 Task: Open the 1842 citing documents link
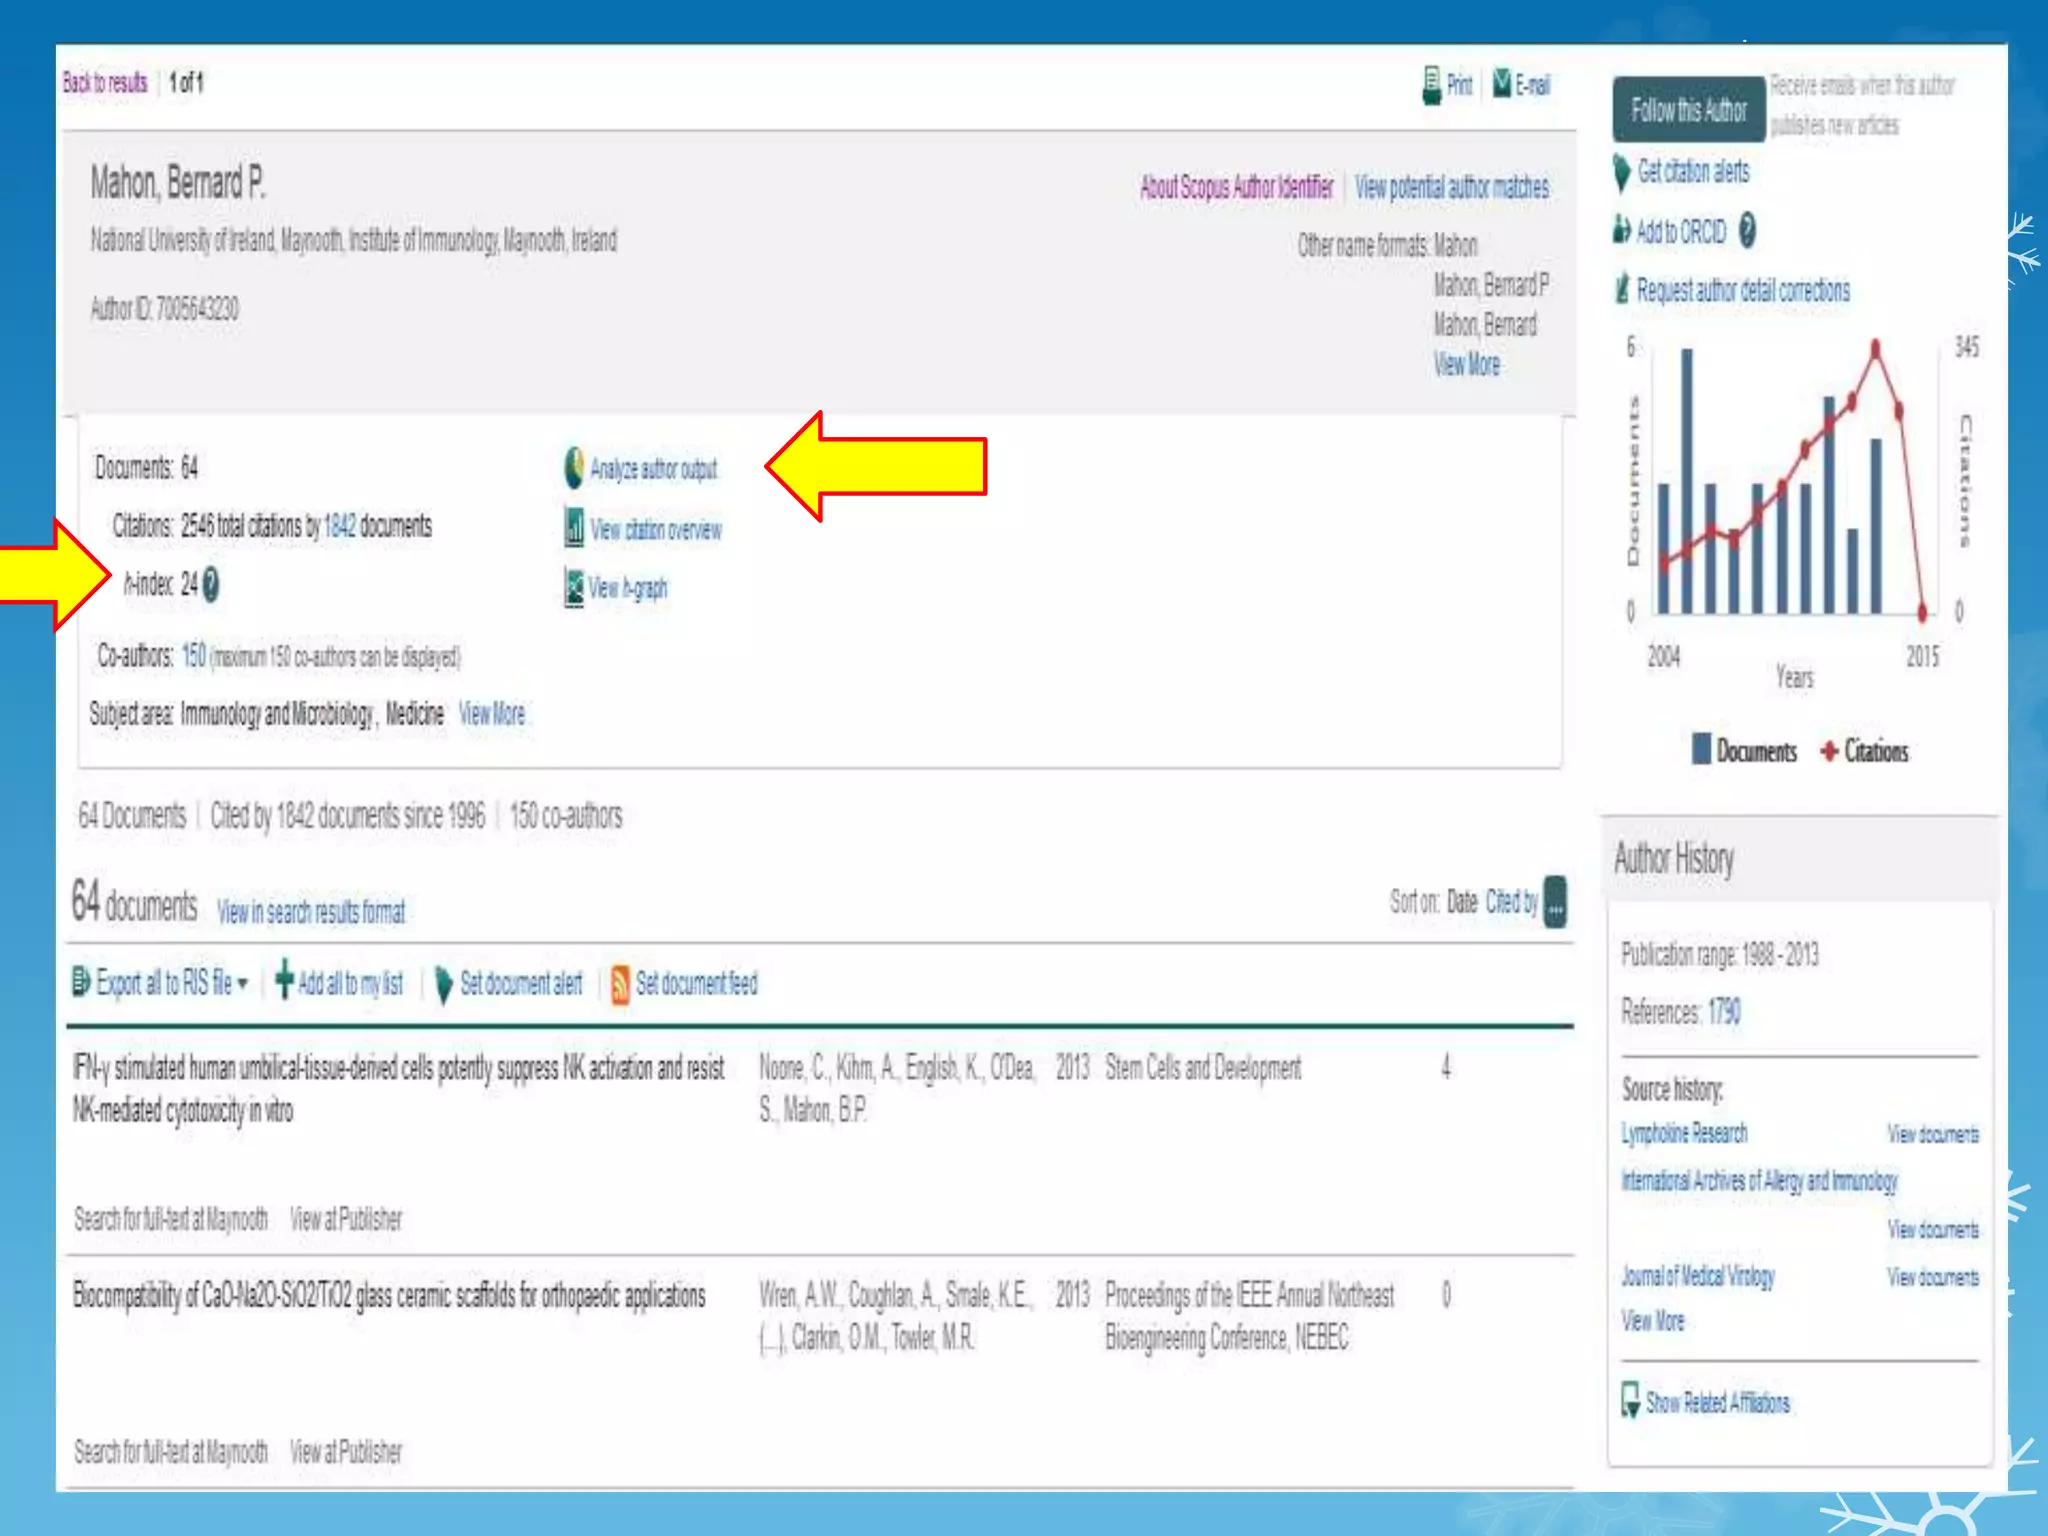tap(339, 526)
